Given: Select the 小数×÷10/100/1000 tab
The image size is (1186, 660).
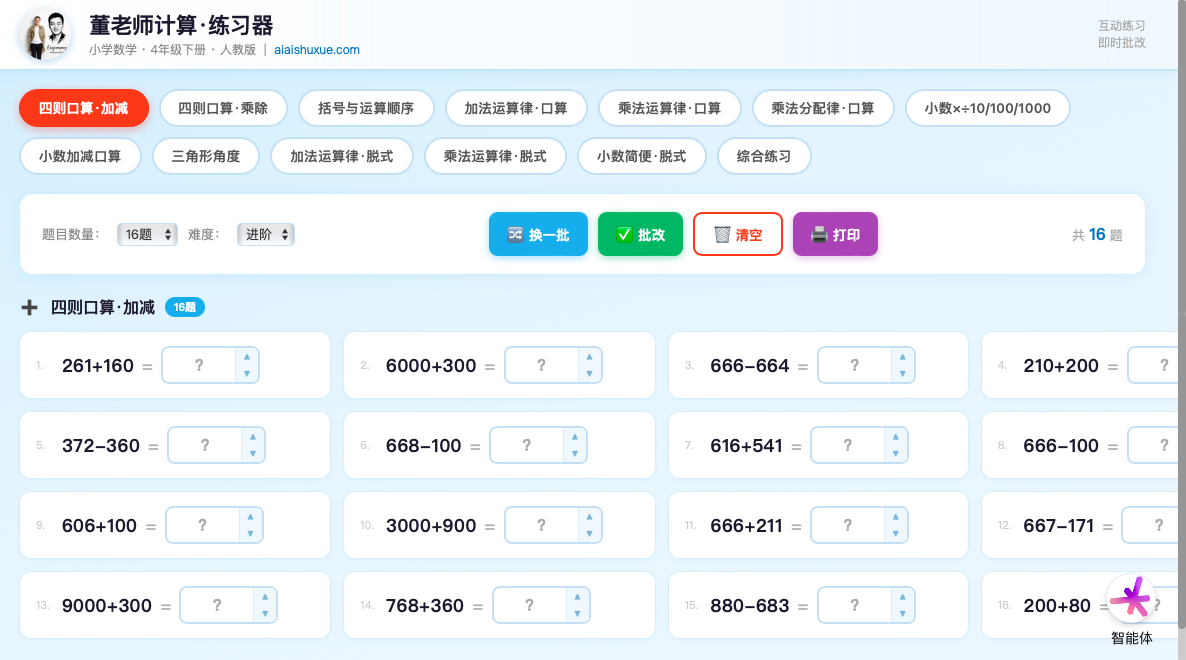Looking at the screenshot, I should click(987, 108).
